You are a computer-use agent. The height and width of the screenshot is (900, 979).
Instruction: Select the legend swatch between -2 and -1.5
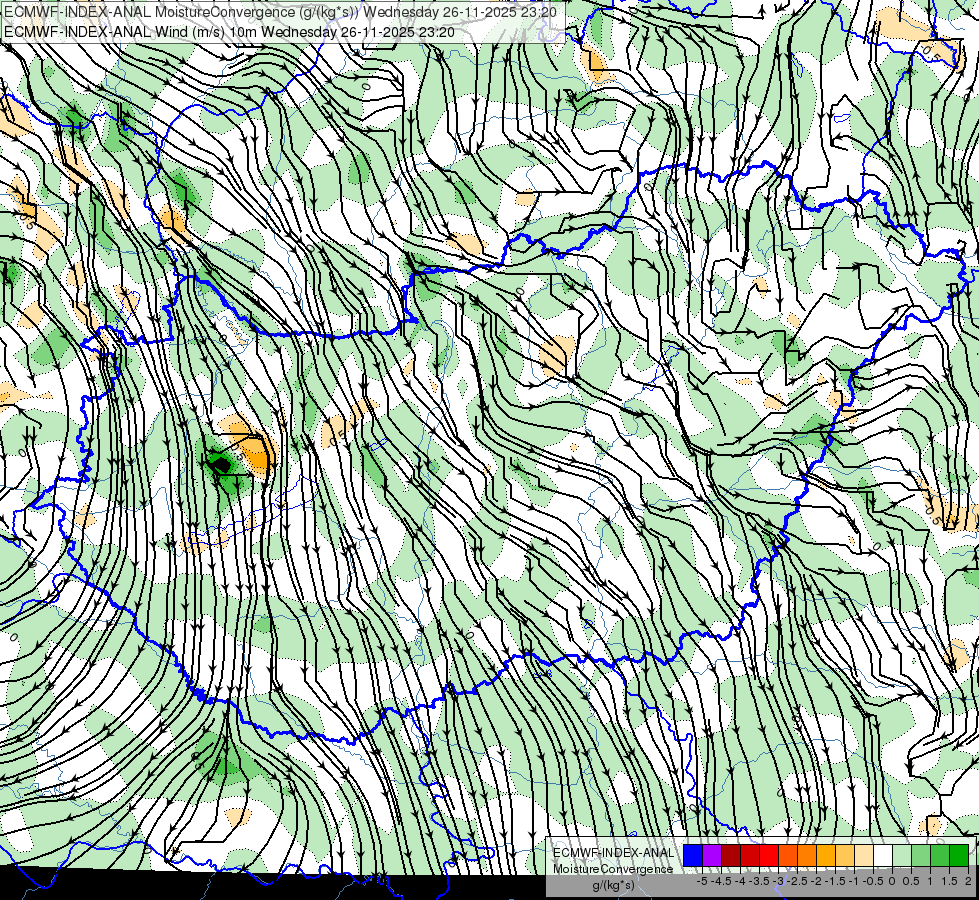826,855
